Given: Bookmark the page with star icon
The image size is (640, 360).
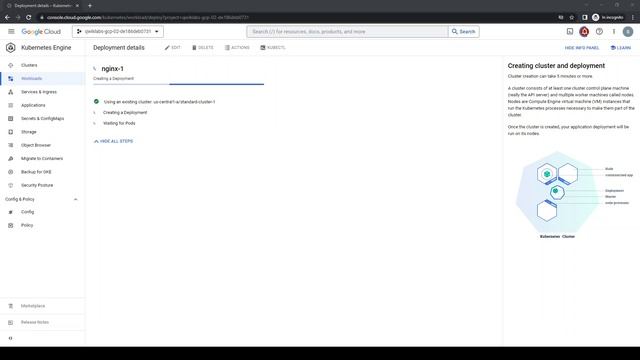Looking at the screenshot, I should pos(572,18).
